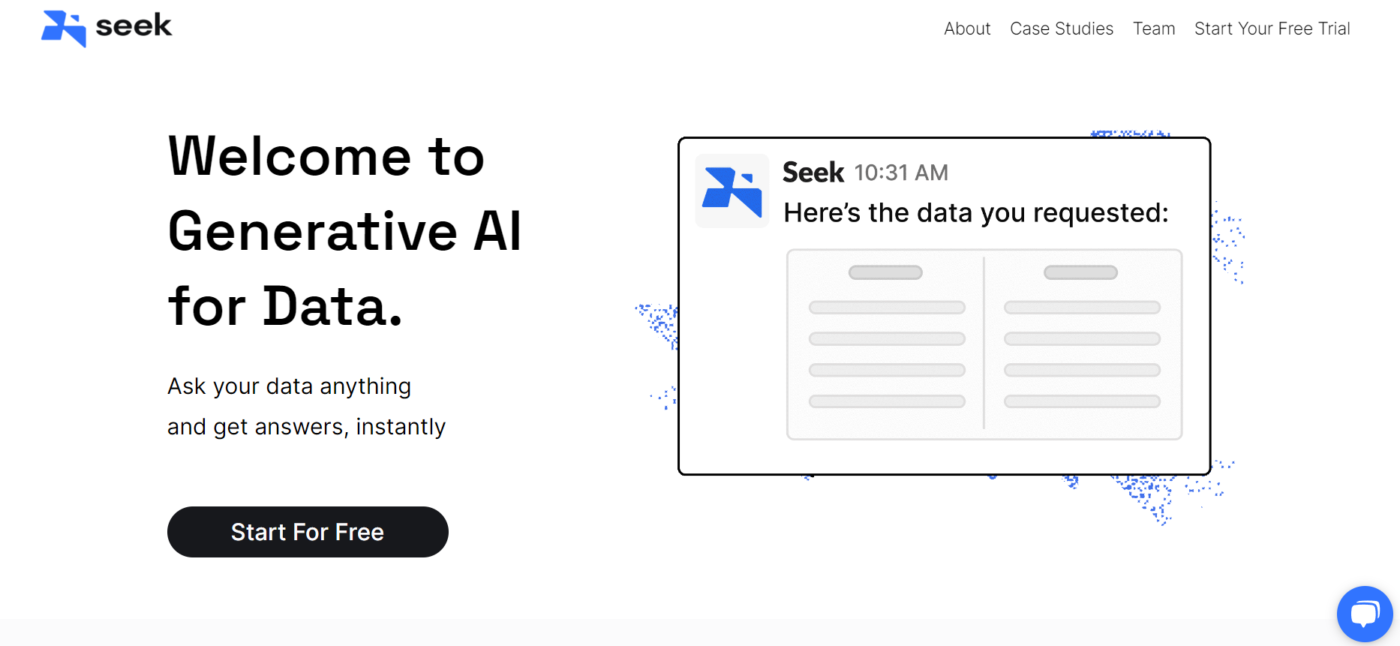Click the left column of the data table preview
This screenshot has width=1400, height=646.
click(886, 345)
